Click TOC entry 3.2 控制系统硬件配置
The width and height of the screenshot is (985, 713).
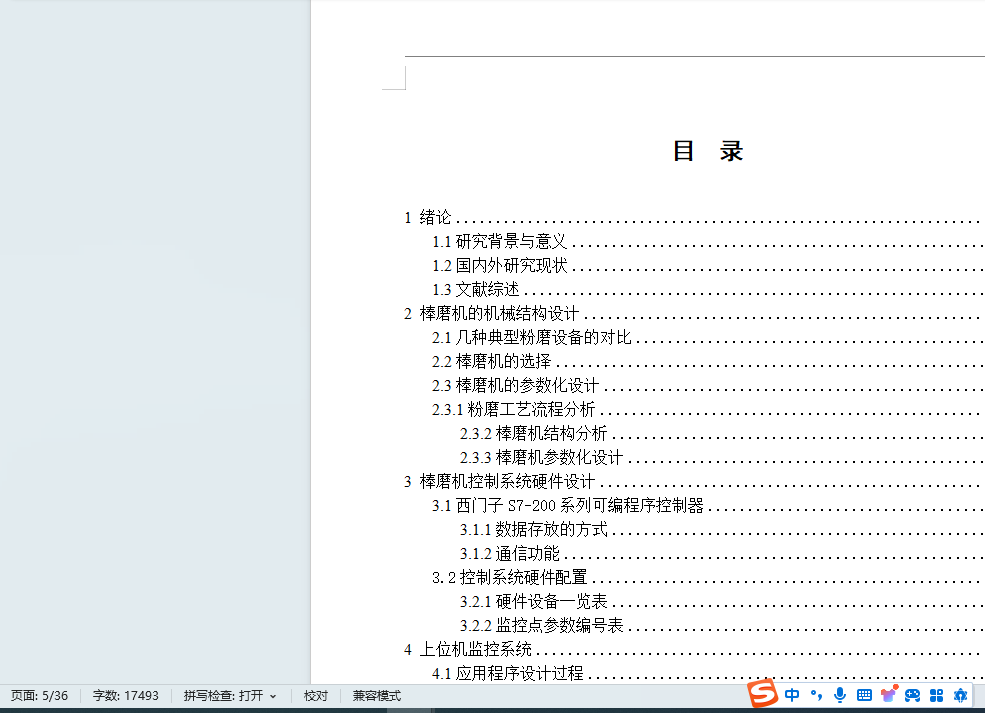[x=509, y=577]
